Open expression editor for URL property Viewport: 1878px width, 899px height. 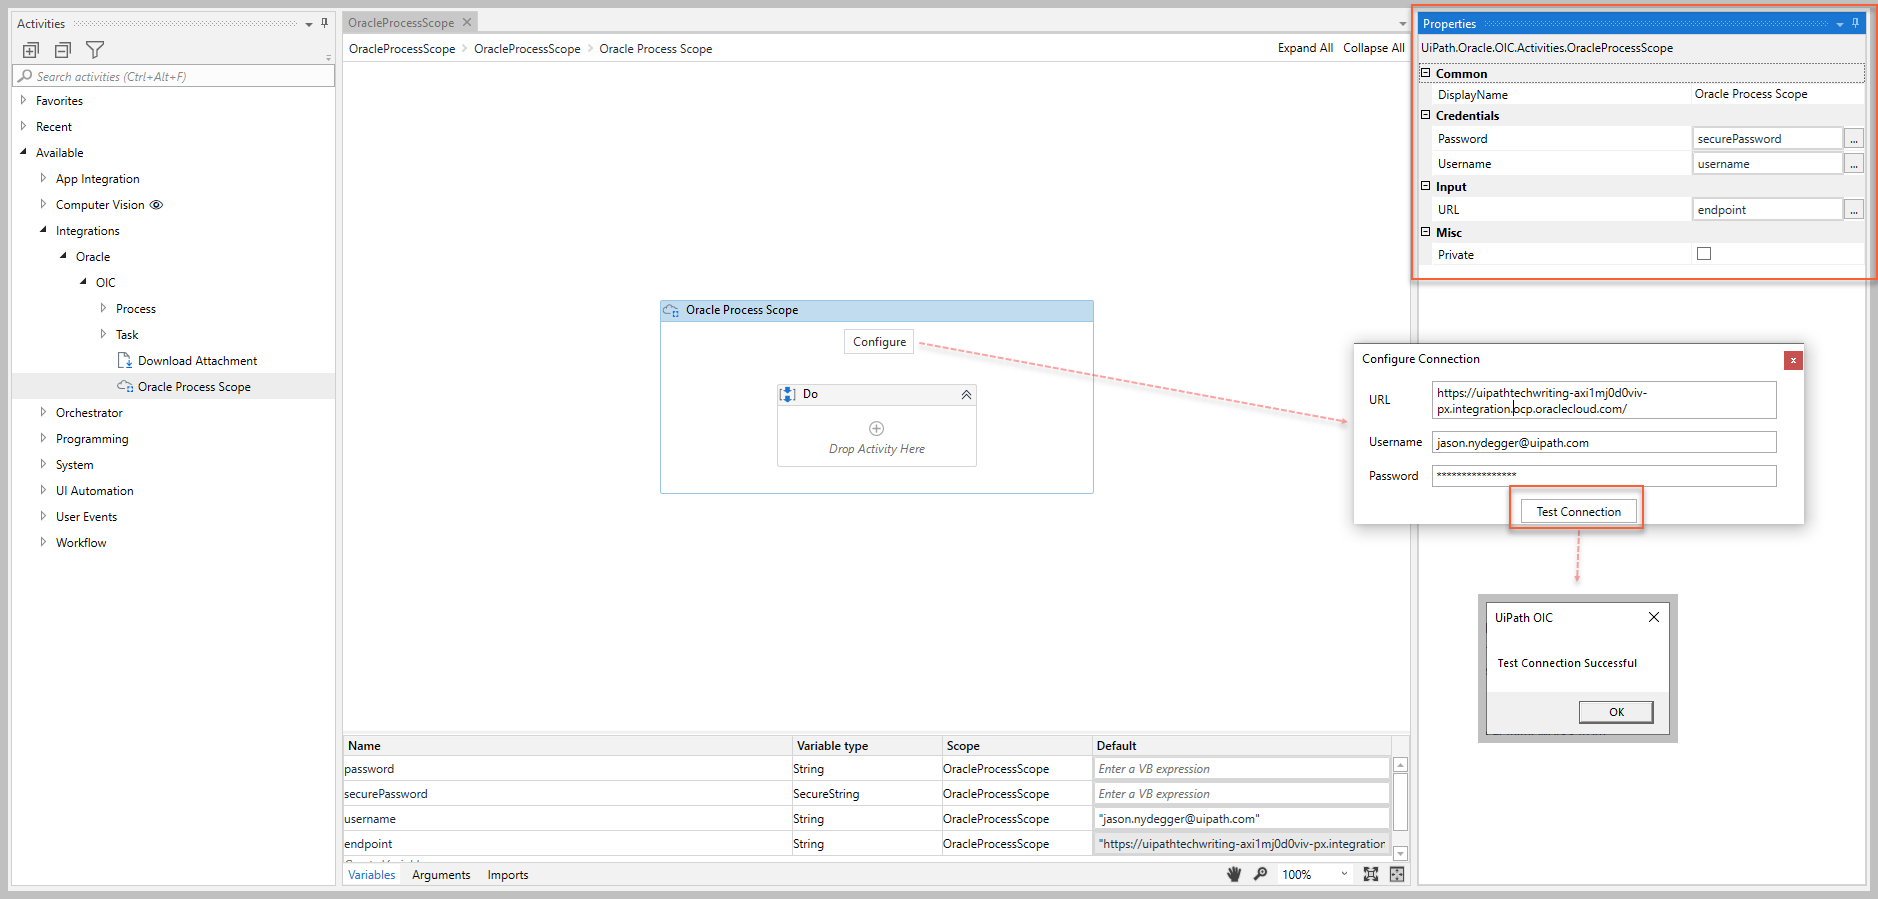point(1854,210)
